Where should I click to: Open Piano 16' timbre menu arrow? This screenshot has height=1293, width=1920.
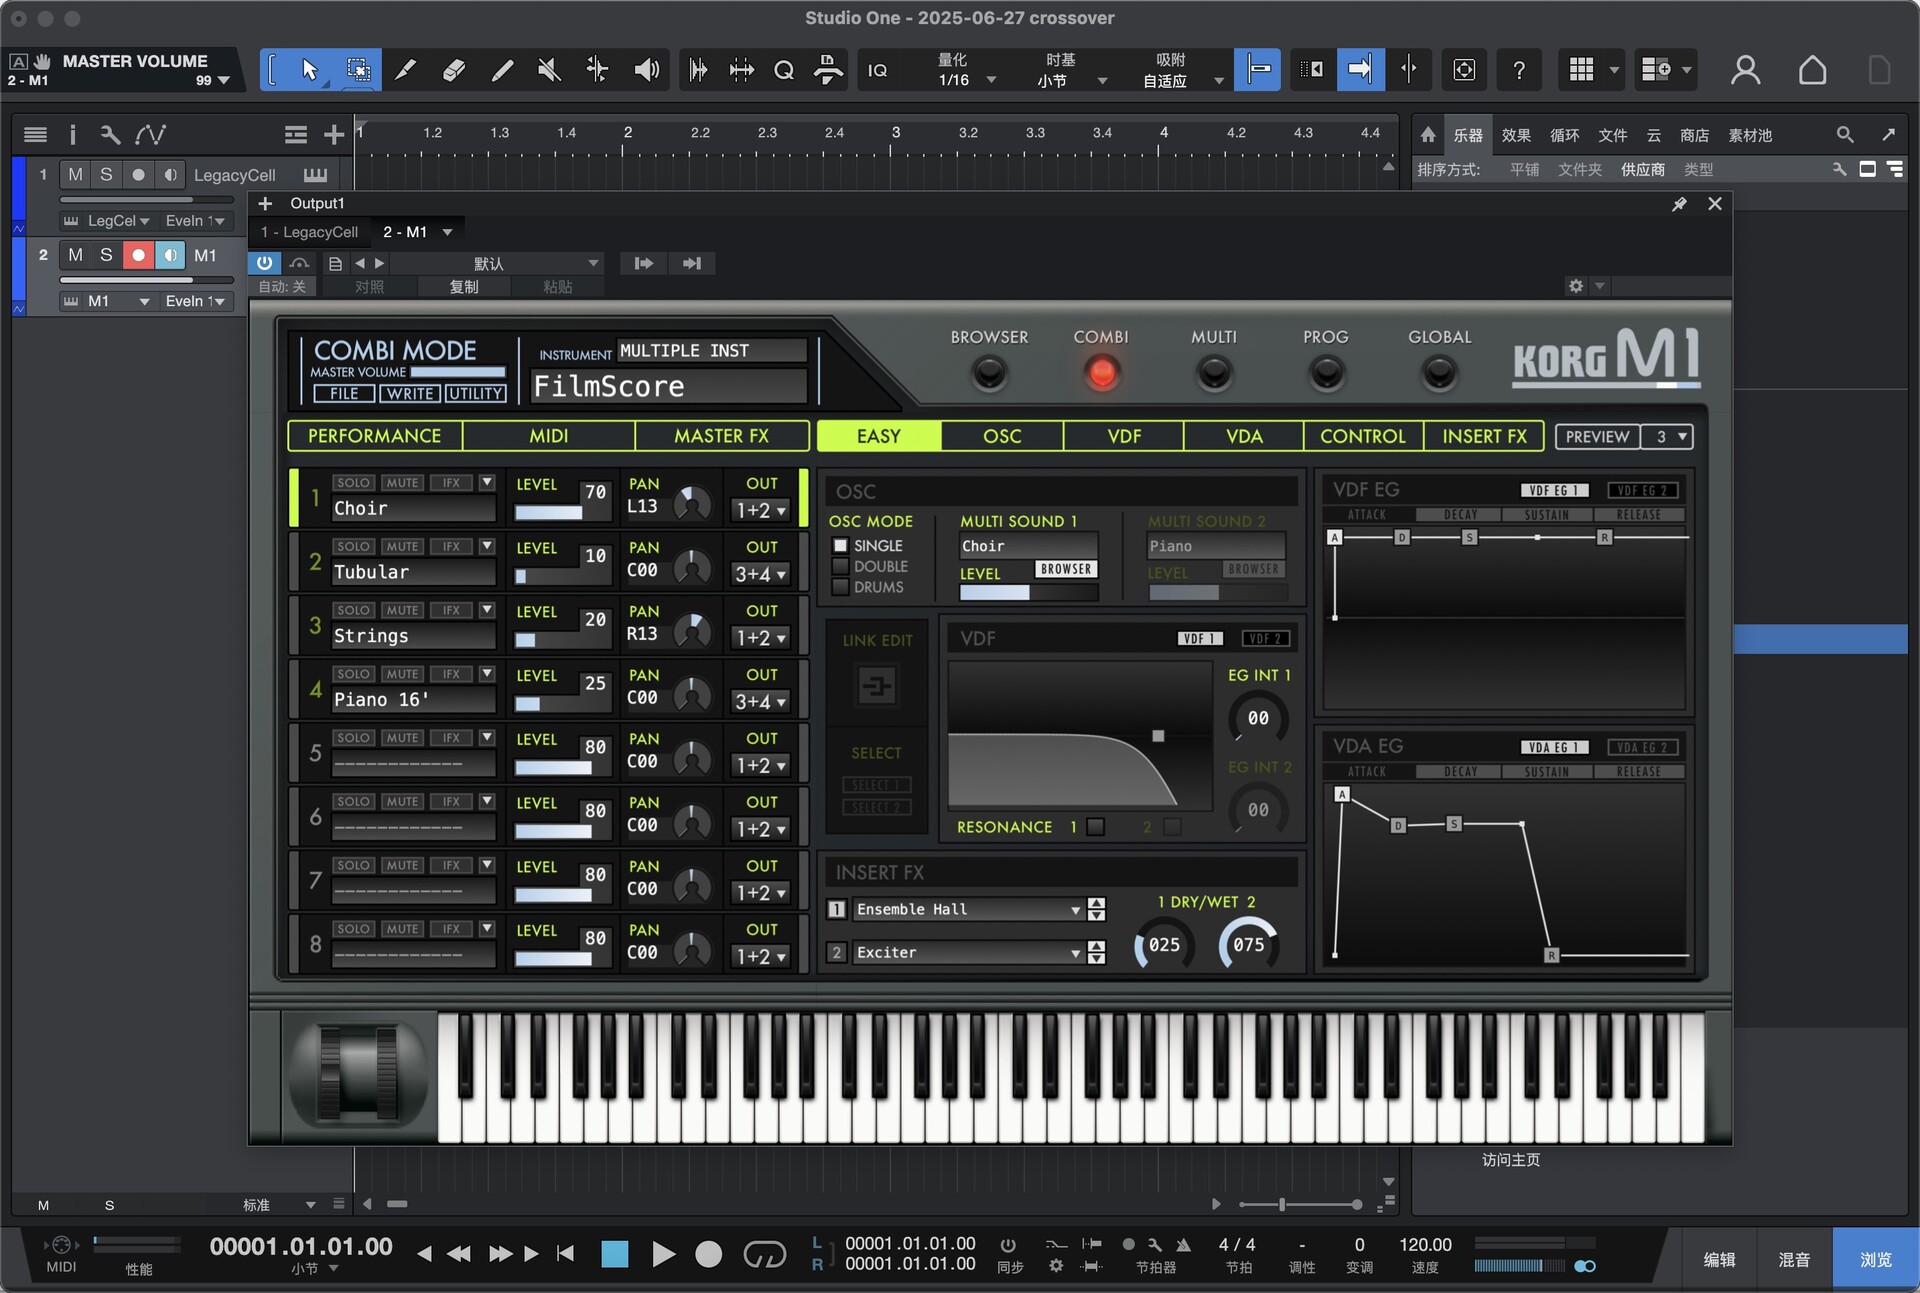click(487, 674)
